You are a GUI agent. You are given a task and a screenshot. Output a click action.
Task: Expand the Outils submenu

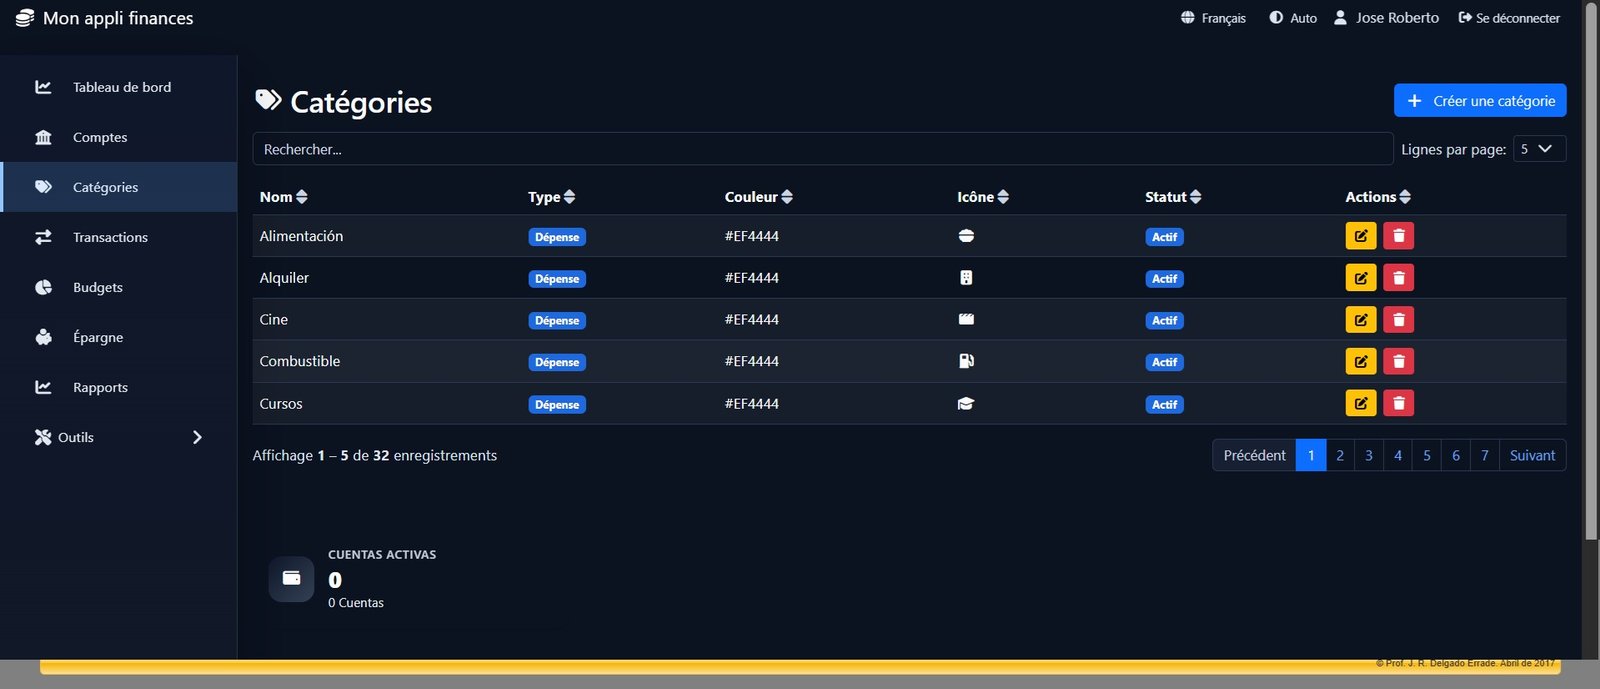pos(118,437)
